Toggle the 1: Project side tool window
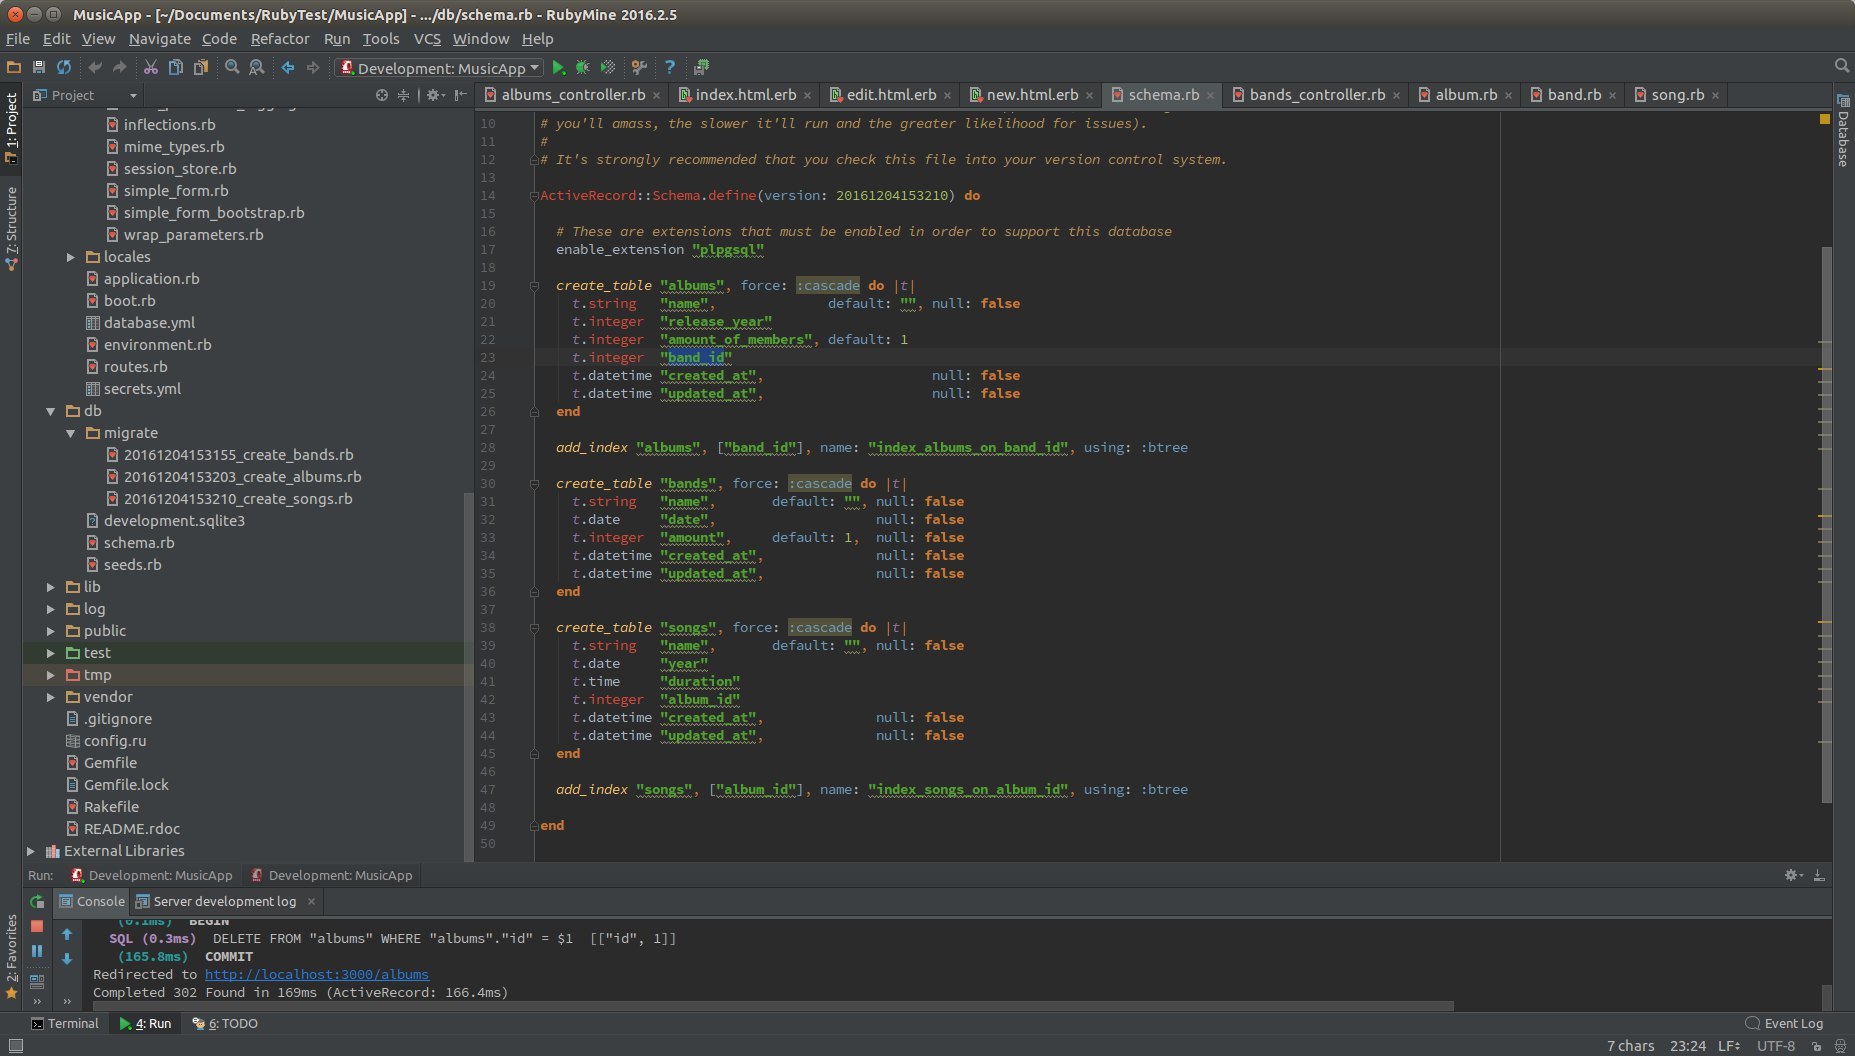The height and width of the screenshot is (1056, 1855). [x=11, y=128]
